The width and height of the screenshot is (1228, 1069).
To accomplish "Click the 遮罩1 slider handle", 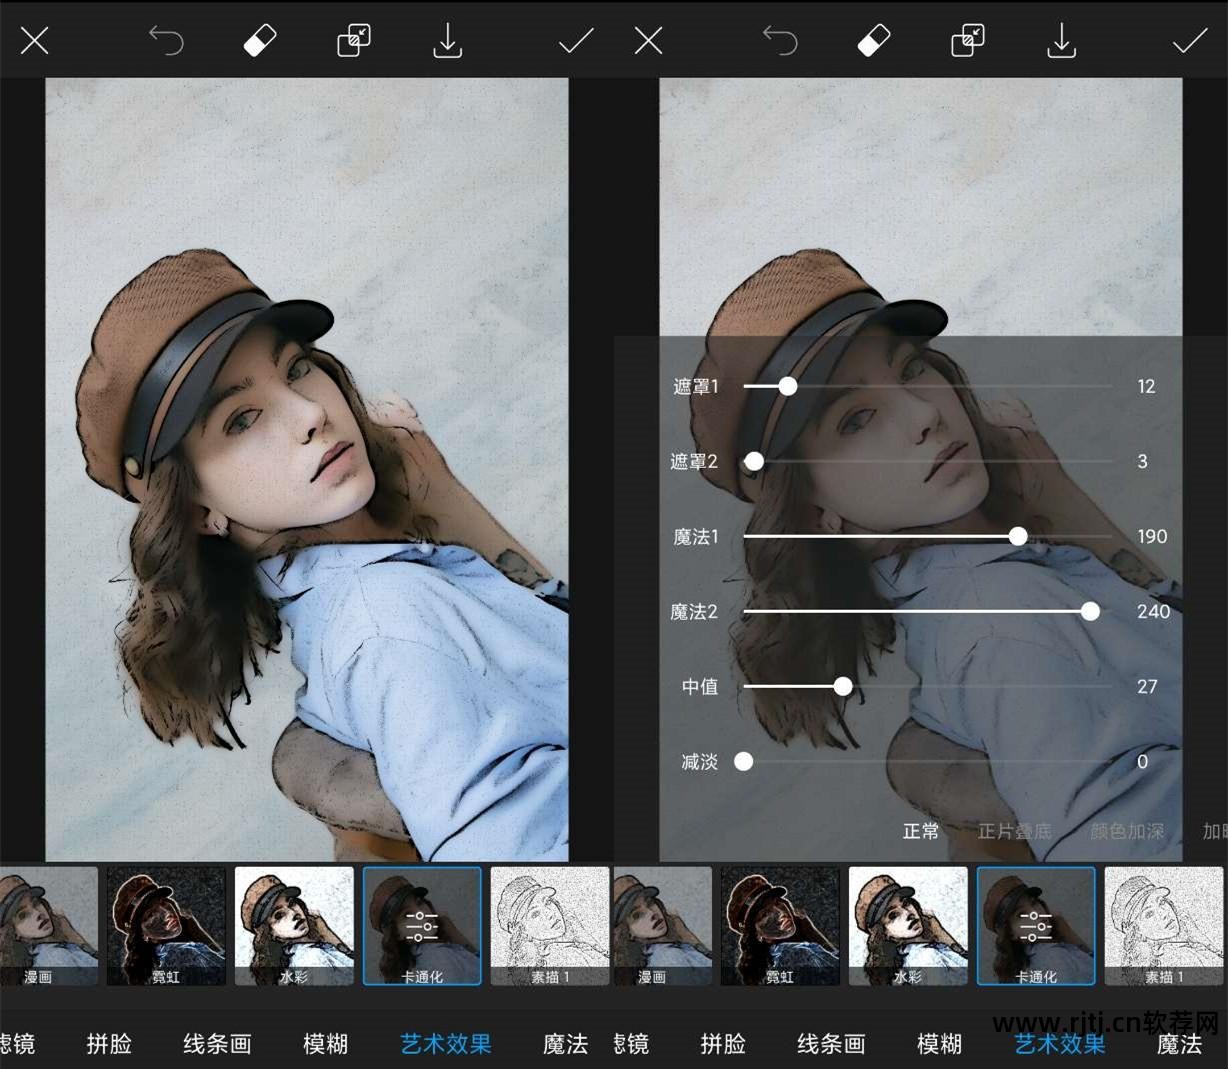I will [x=788, y=386].
